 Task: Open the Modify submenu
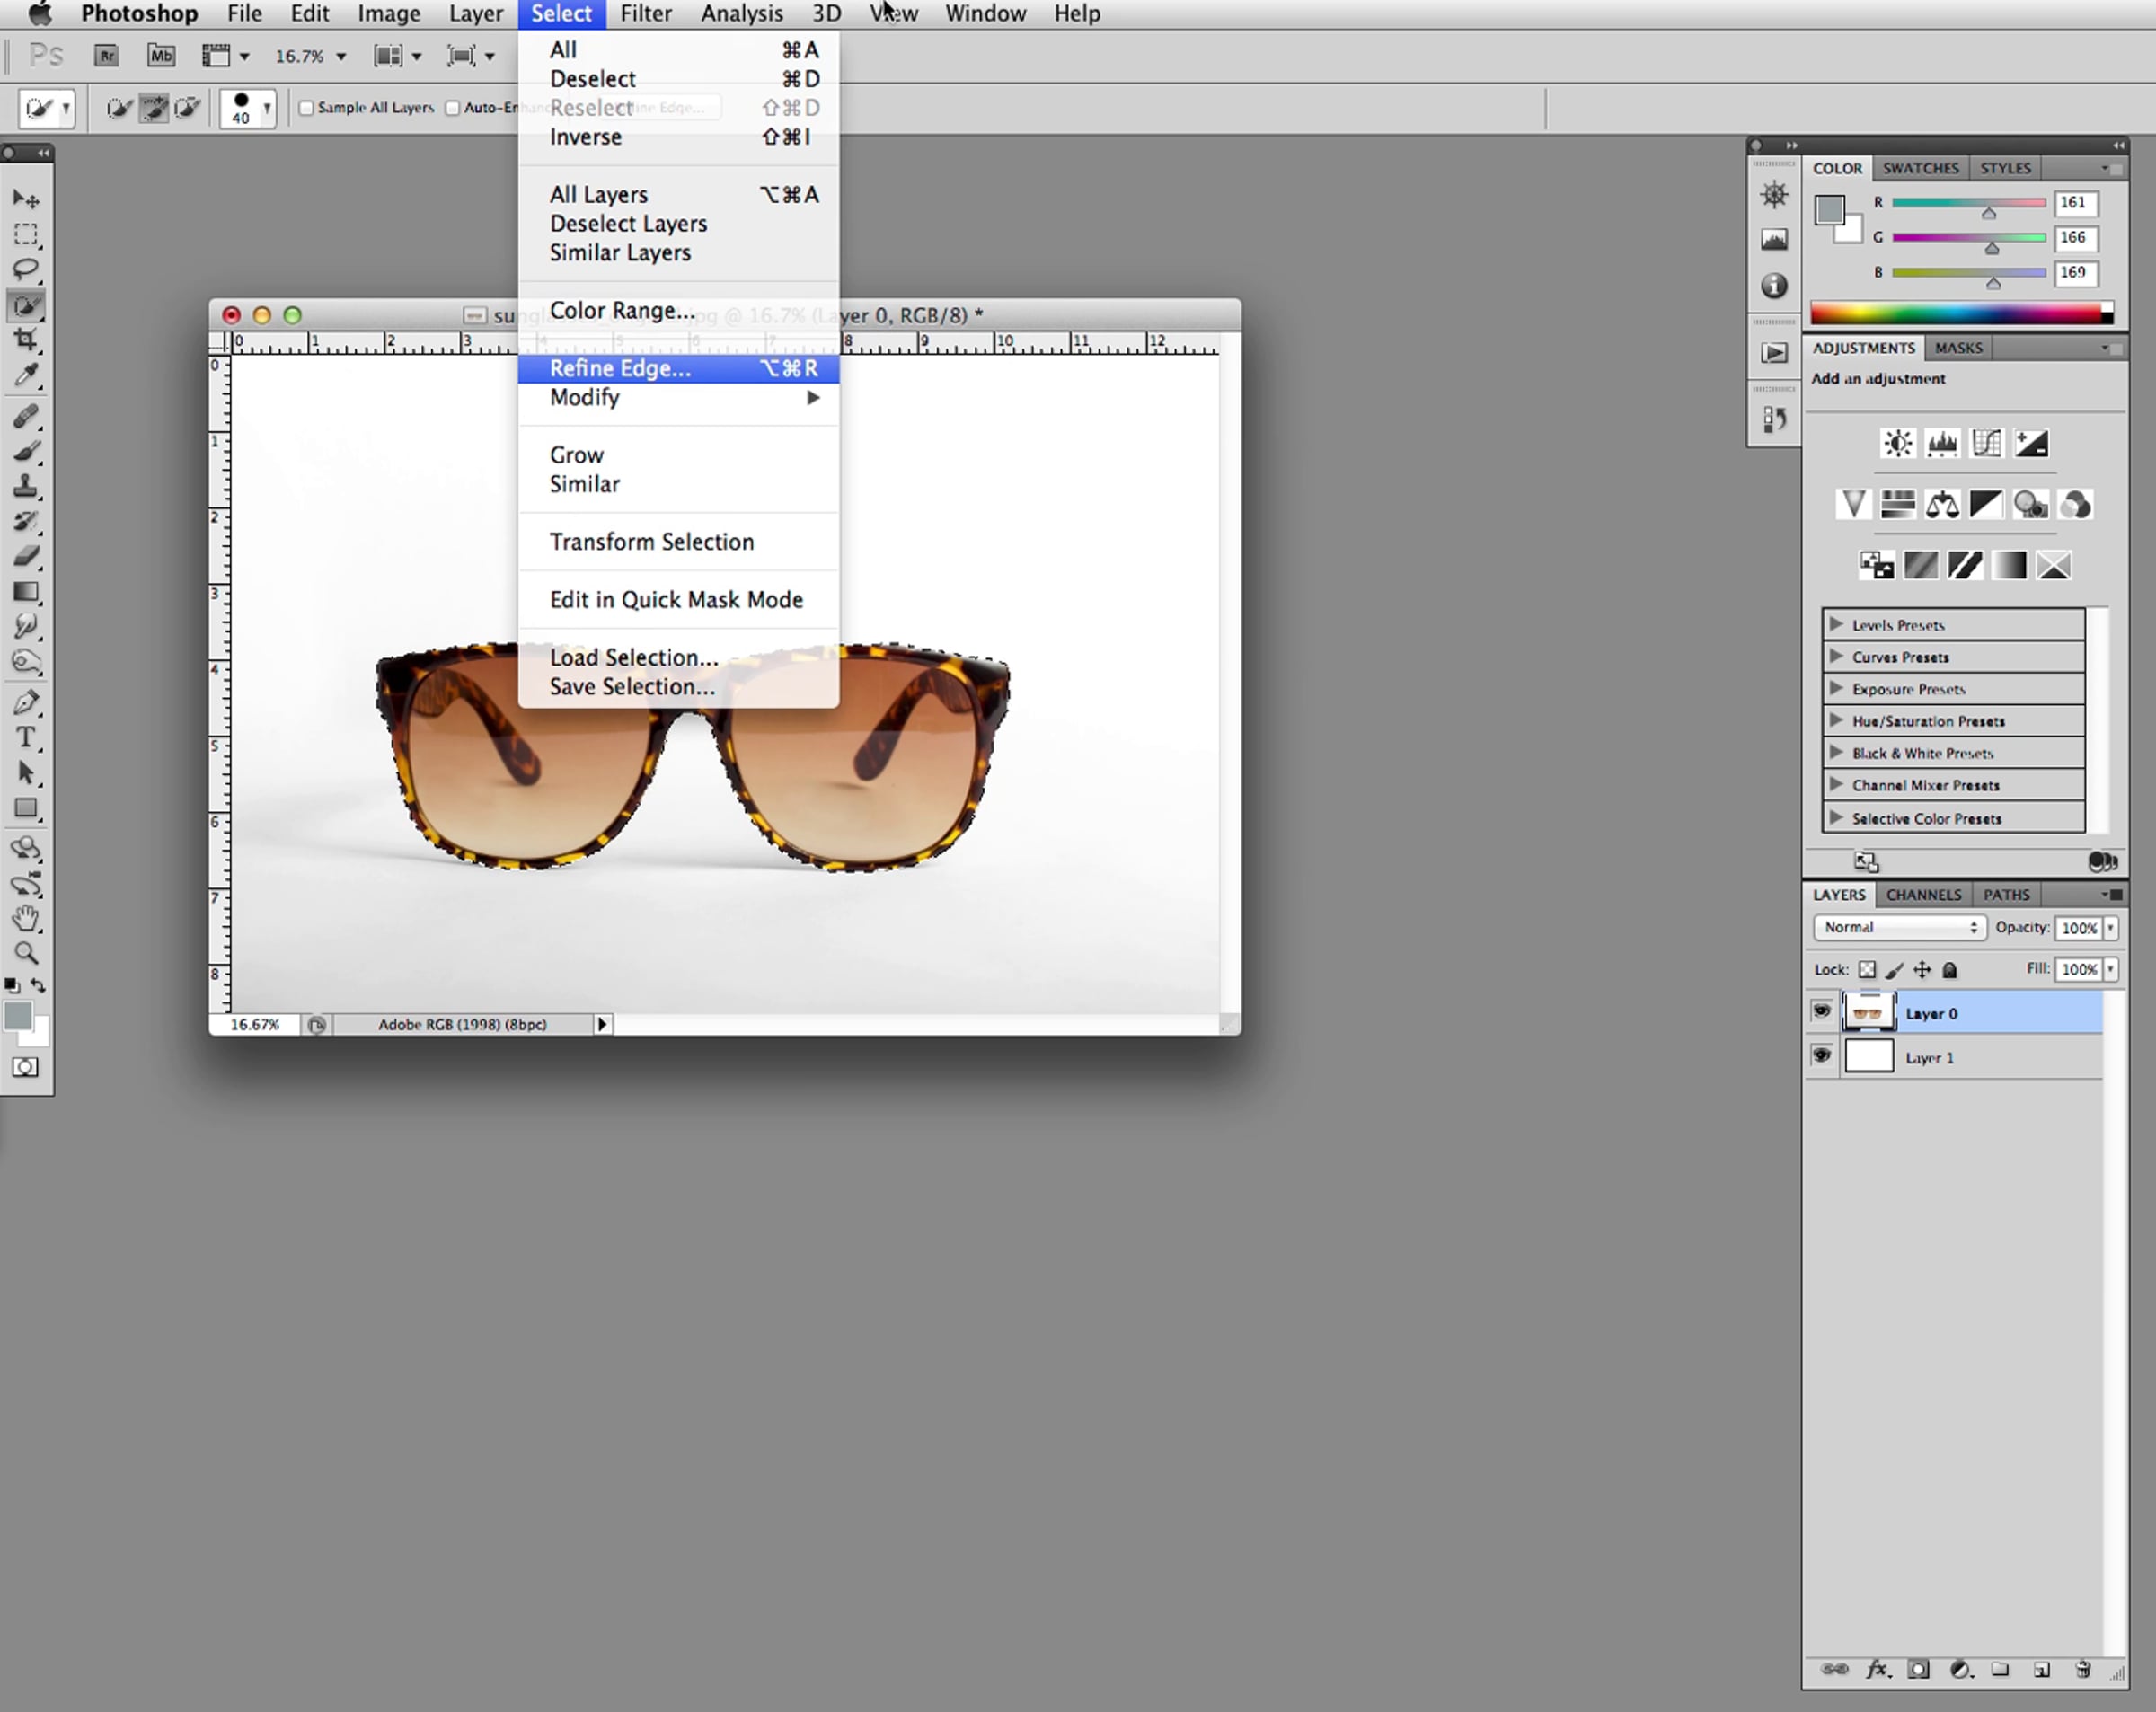678,398
